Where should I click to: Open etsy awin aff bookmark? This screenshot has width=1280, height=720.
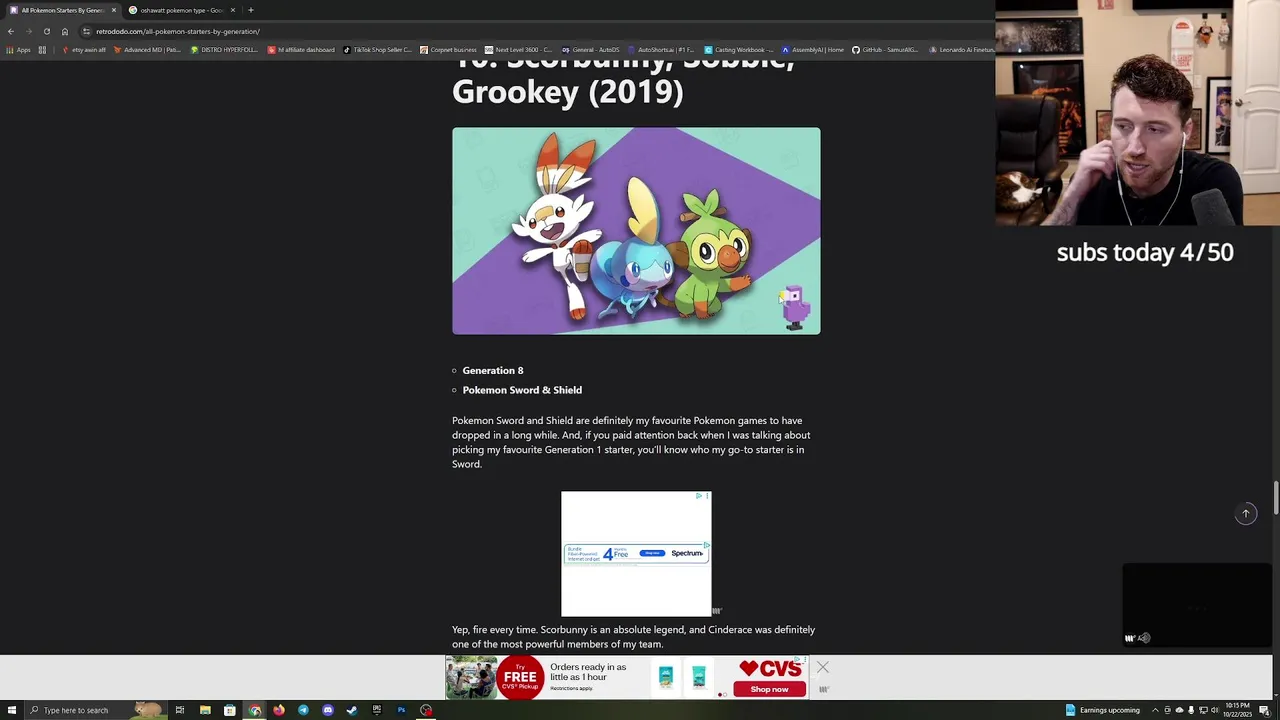point(84,50)
